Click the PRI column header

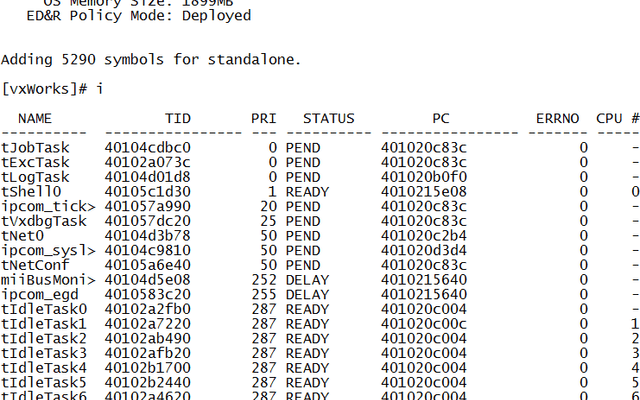click(264, 118)
